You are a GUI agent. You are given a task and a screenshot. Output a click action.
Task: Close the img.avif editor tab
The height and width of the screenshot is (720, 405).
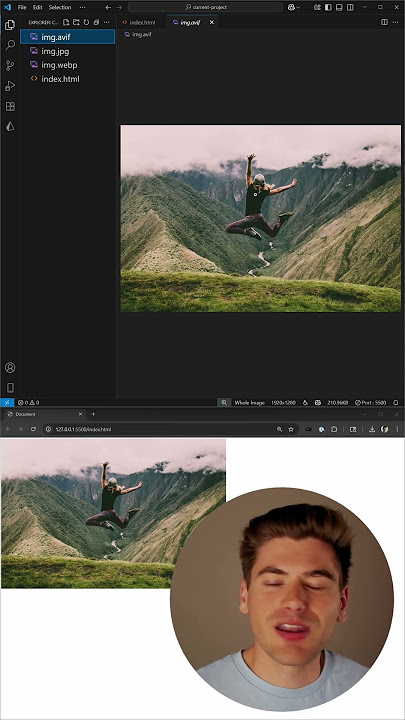tap(212, 22)
